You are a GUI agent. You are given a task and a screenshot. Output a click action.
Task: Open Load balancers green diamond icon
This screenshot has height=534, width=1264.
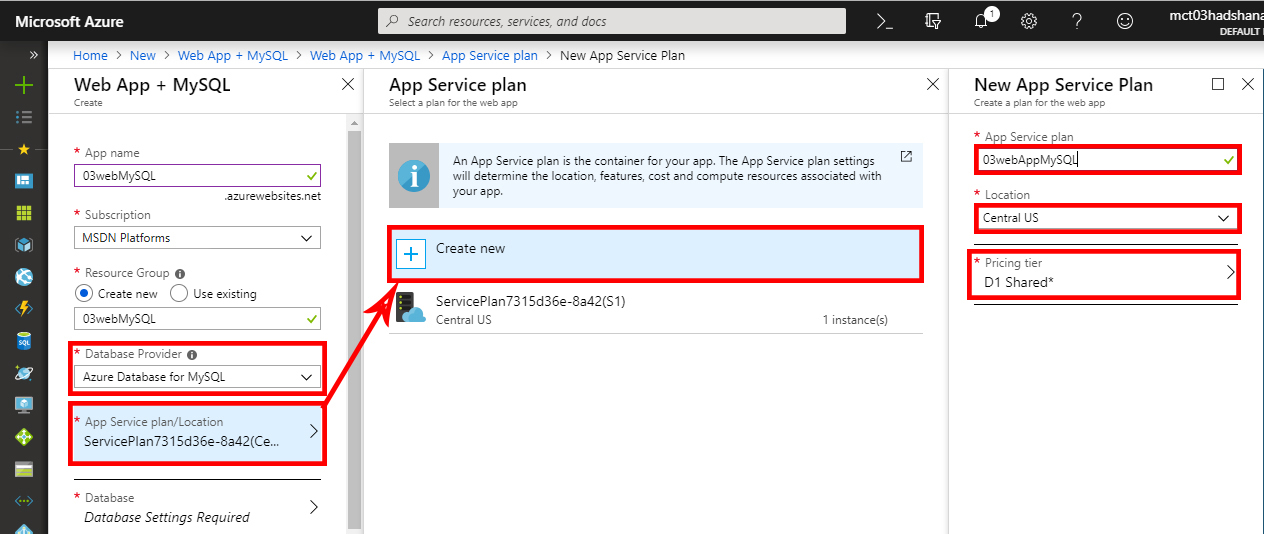24,437
